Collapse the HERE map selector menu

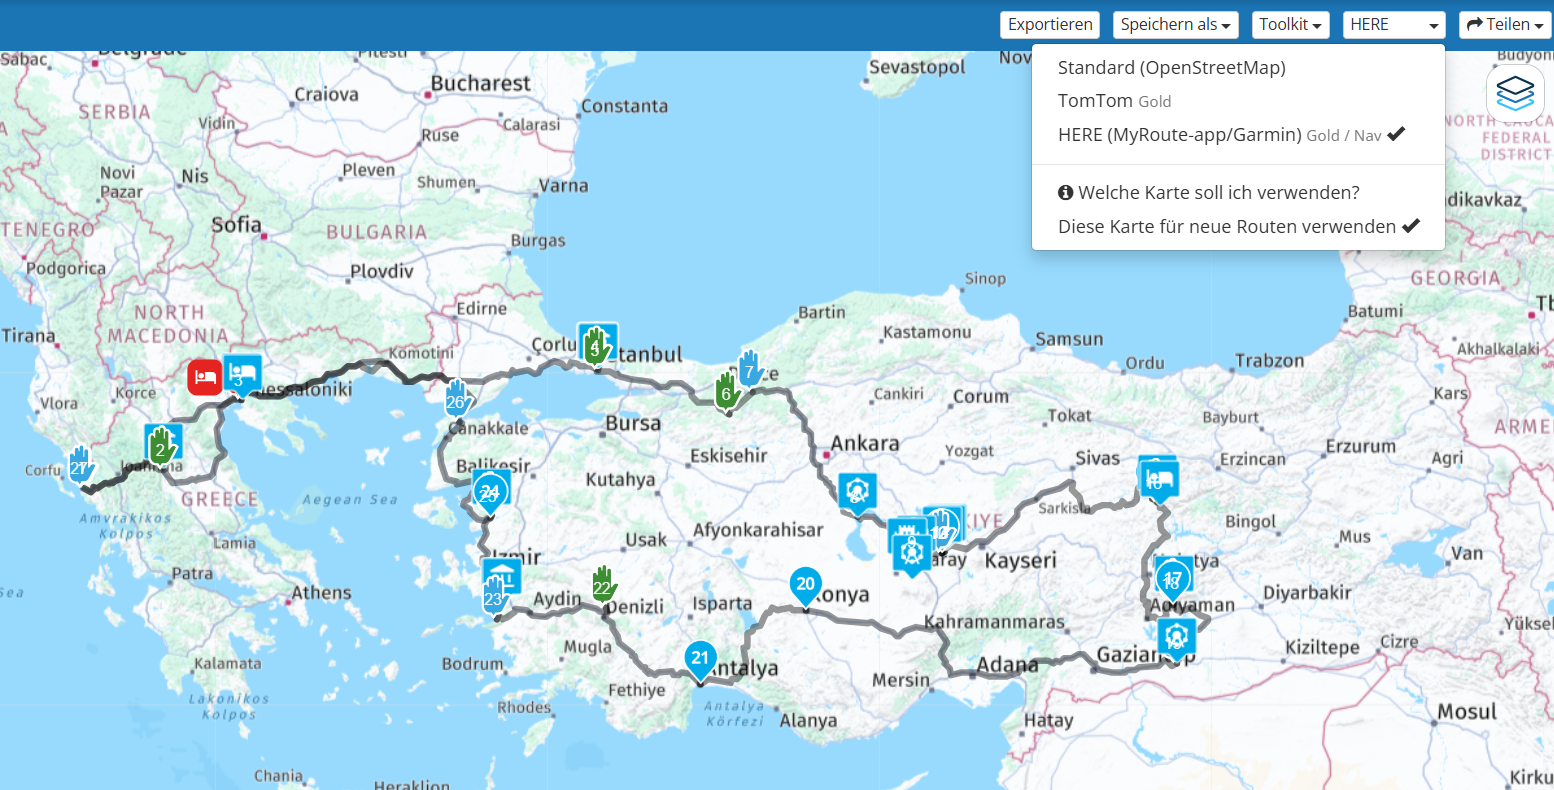click(x=1393, y=25)
